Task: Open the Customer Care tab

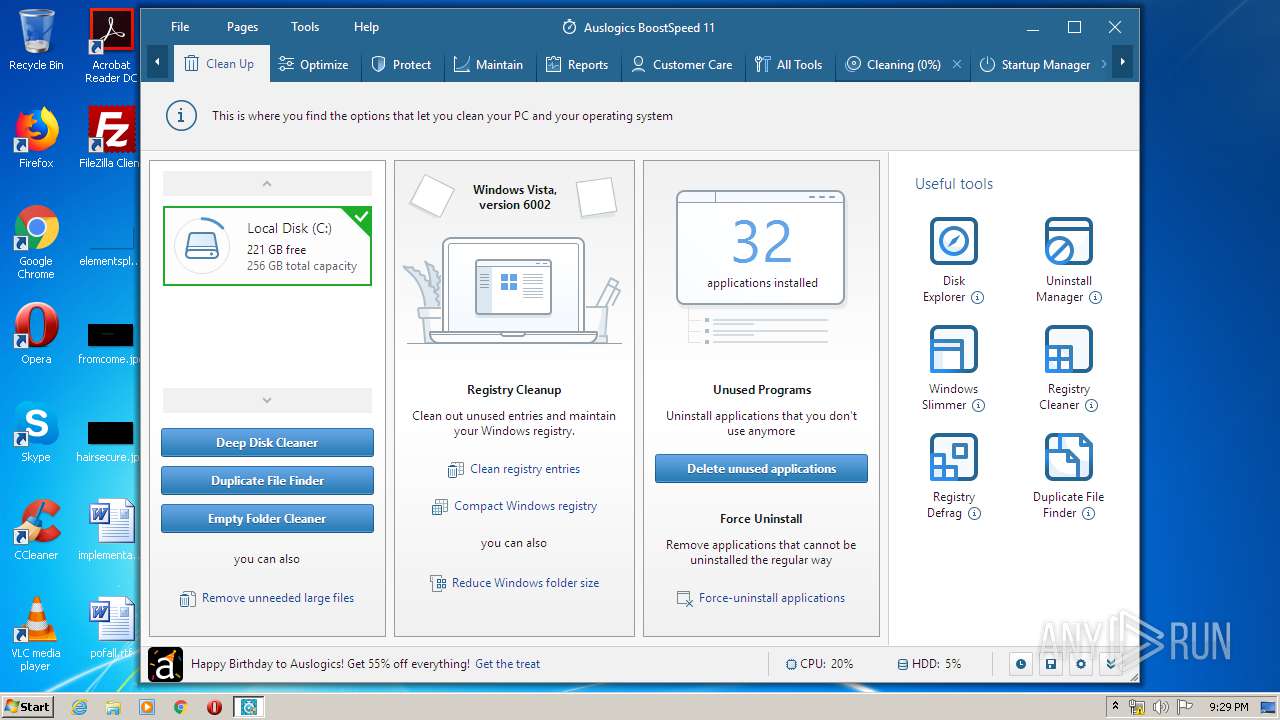Action: pos(682,64)
